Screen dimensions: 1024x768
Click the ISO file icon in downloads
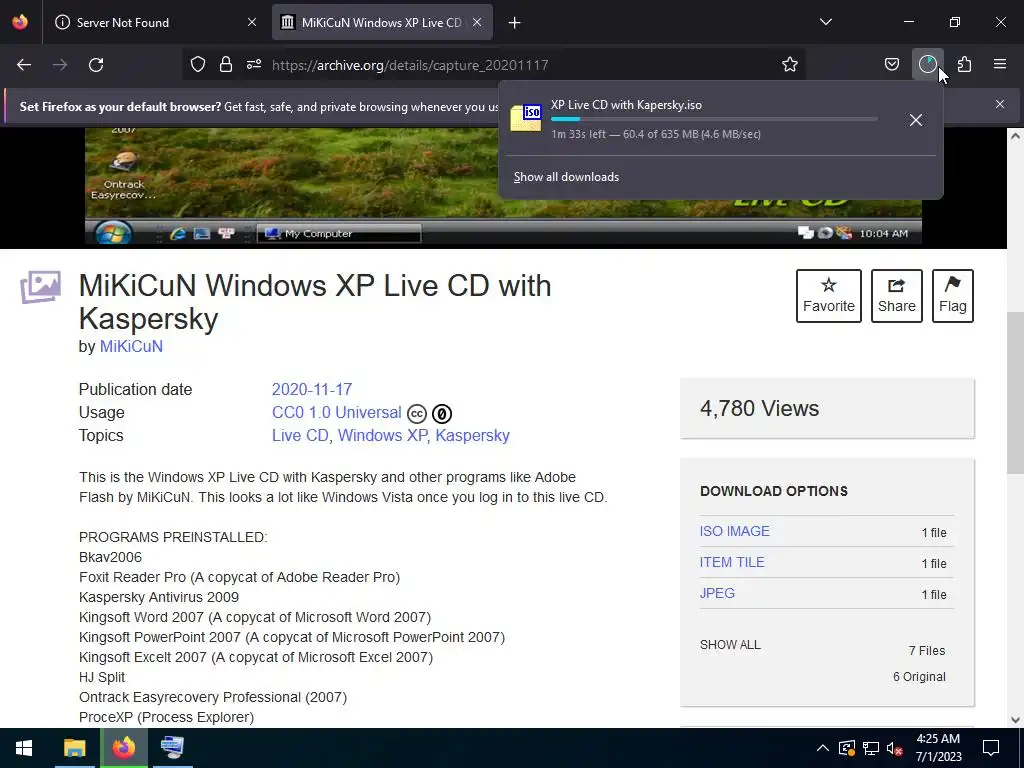coord(526,118)
